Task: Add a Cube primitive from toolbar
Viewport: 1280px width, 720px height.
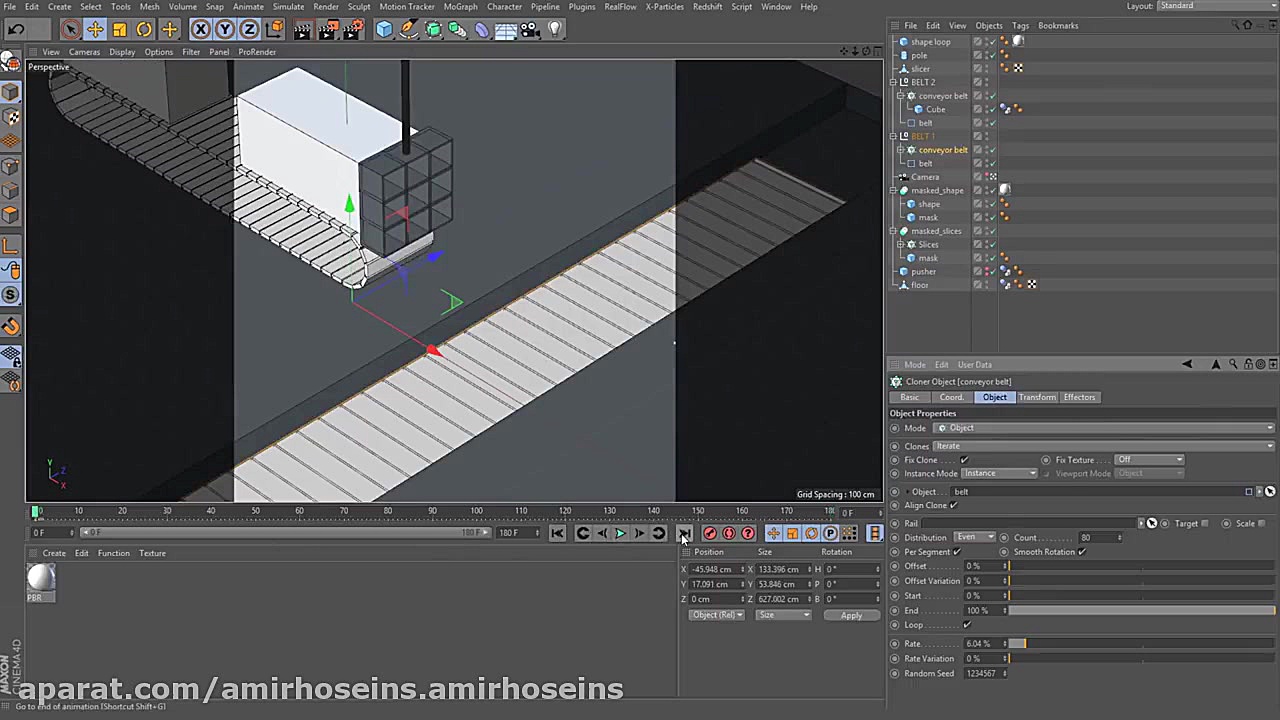Action: [384, 30]
